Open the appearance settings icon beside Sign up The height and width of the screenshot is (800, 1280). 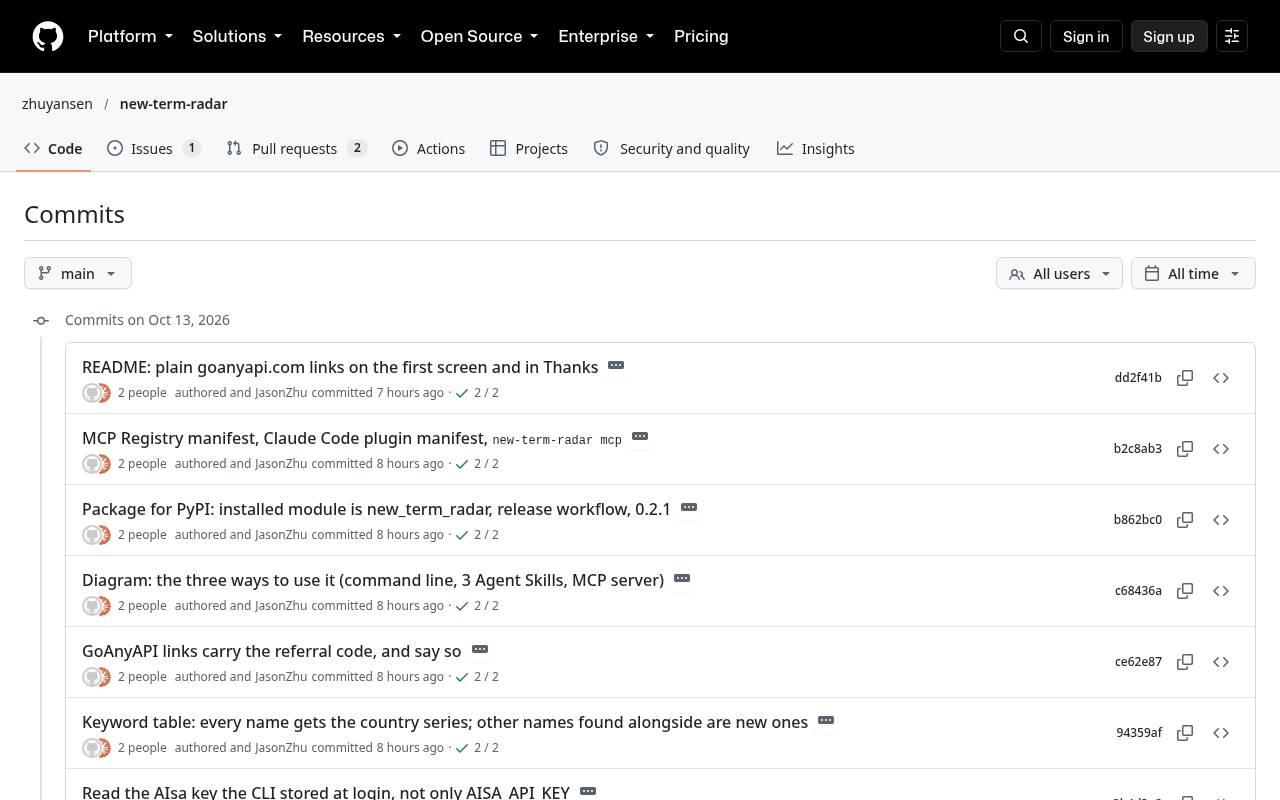1232,36
